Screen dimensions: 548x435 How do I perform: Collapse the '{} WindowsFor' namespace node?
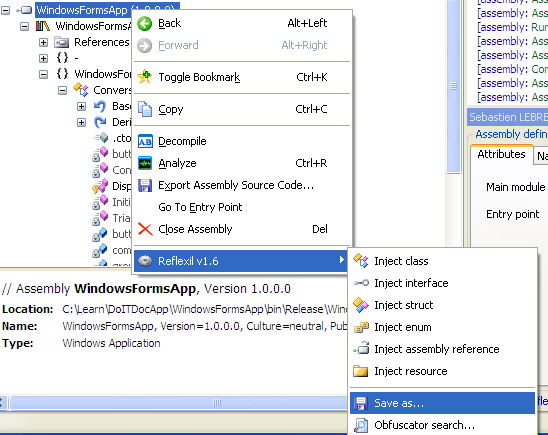(43, 74)
